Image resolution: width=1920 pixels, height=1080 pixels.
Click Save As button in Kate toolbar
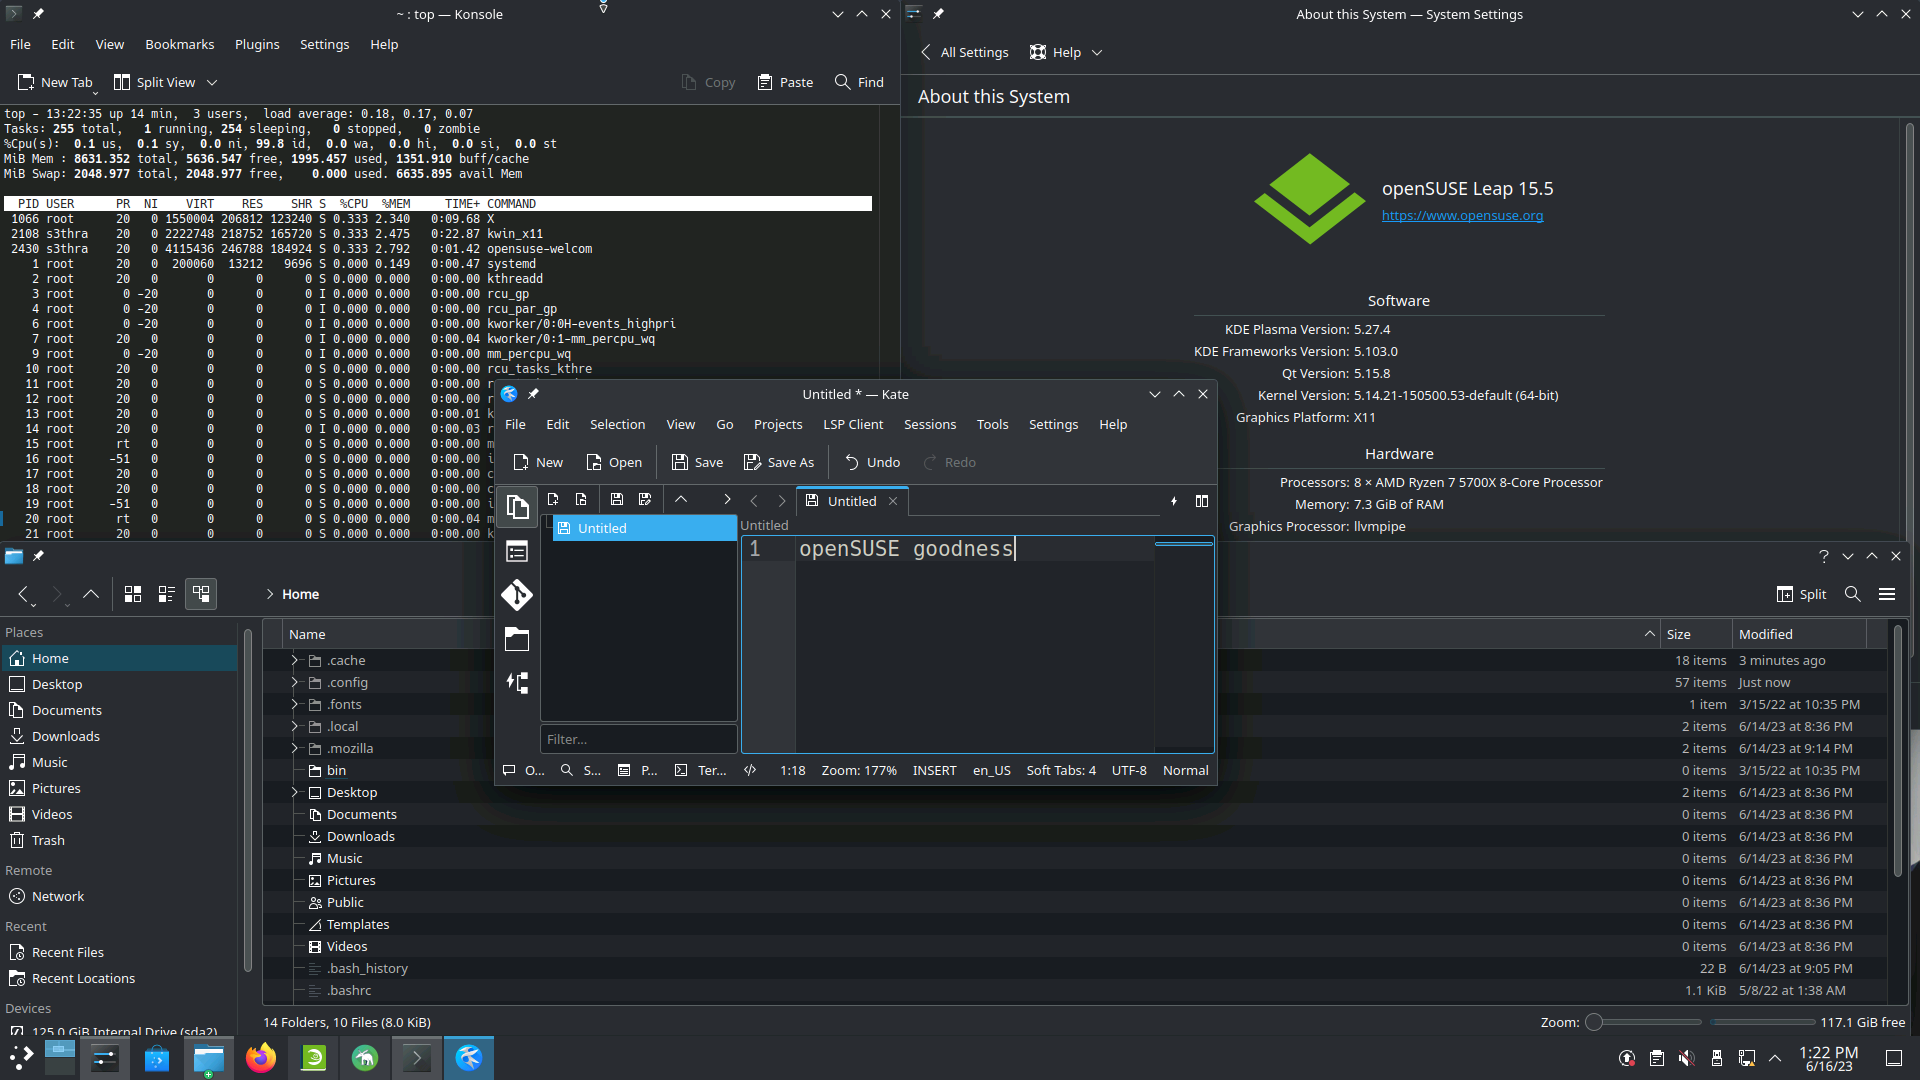click(779, 462)
